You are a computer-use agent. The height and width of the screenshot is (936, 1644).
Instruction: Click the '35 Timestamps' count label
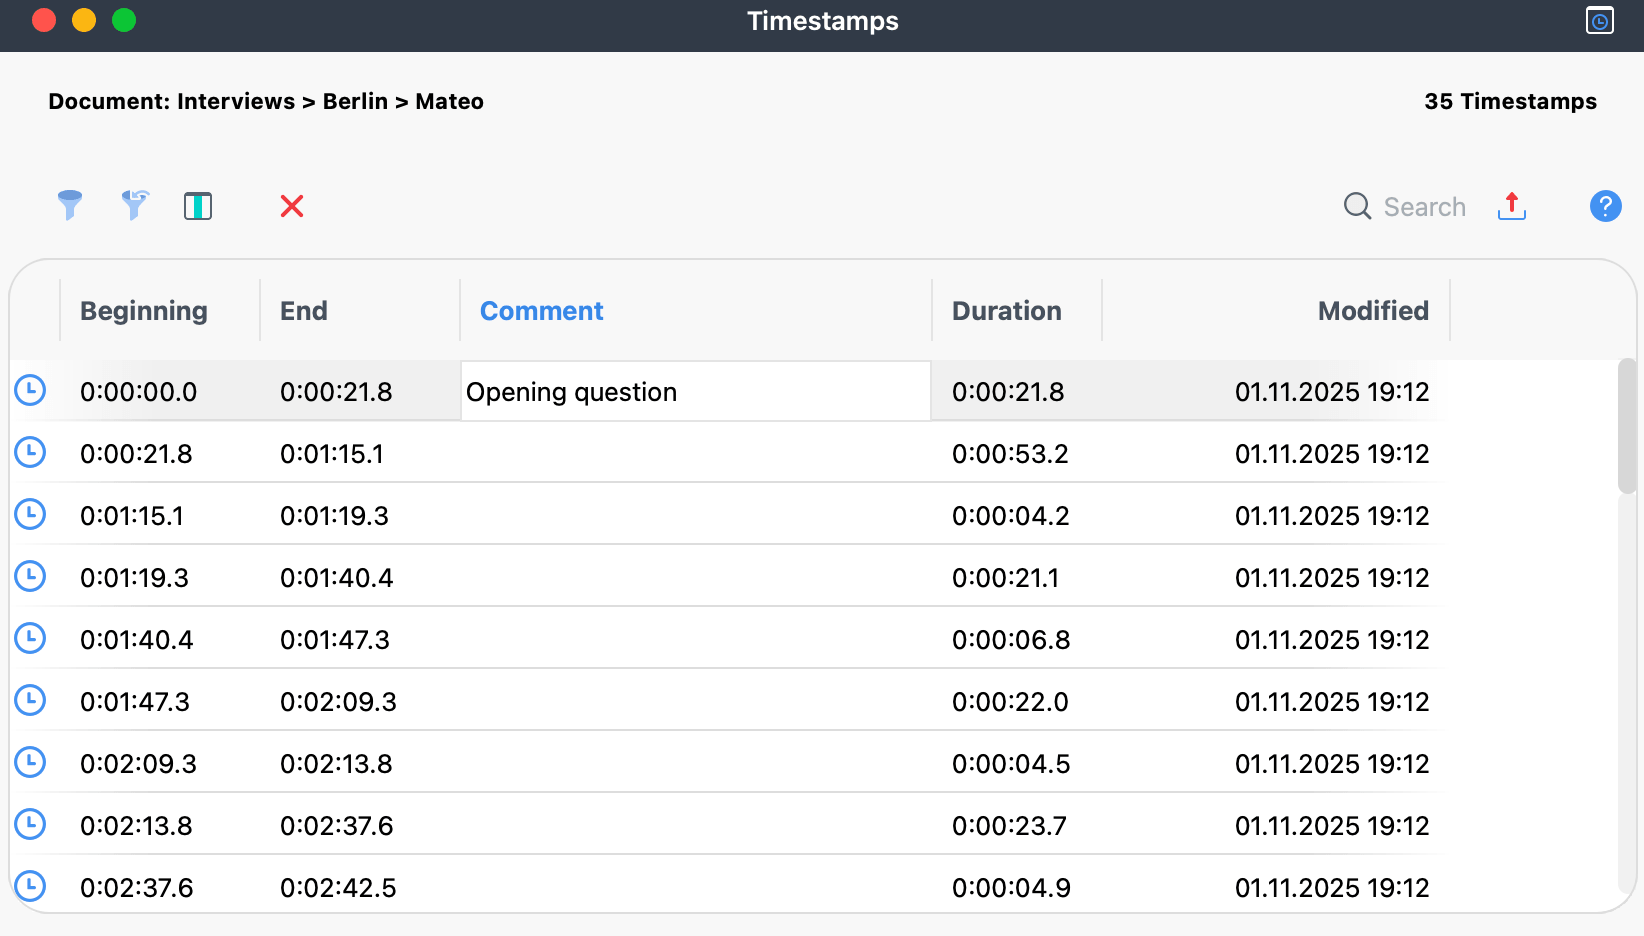1510,101
